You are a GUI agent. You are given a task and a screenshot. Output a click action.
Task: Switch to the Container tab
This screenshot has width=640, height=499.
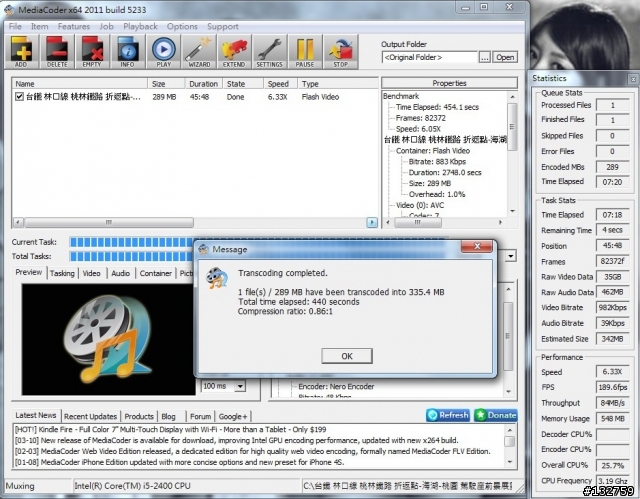(x=156, y=273)
